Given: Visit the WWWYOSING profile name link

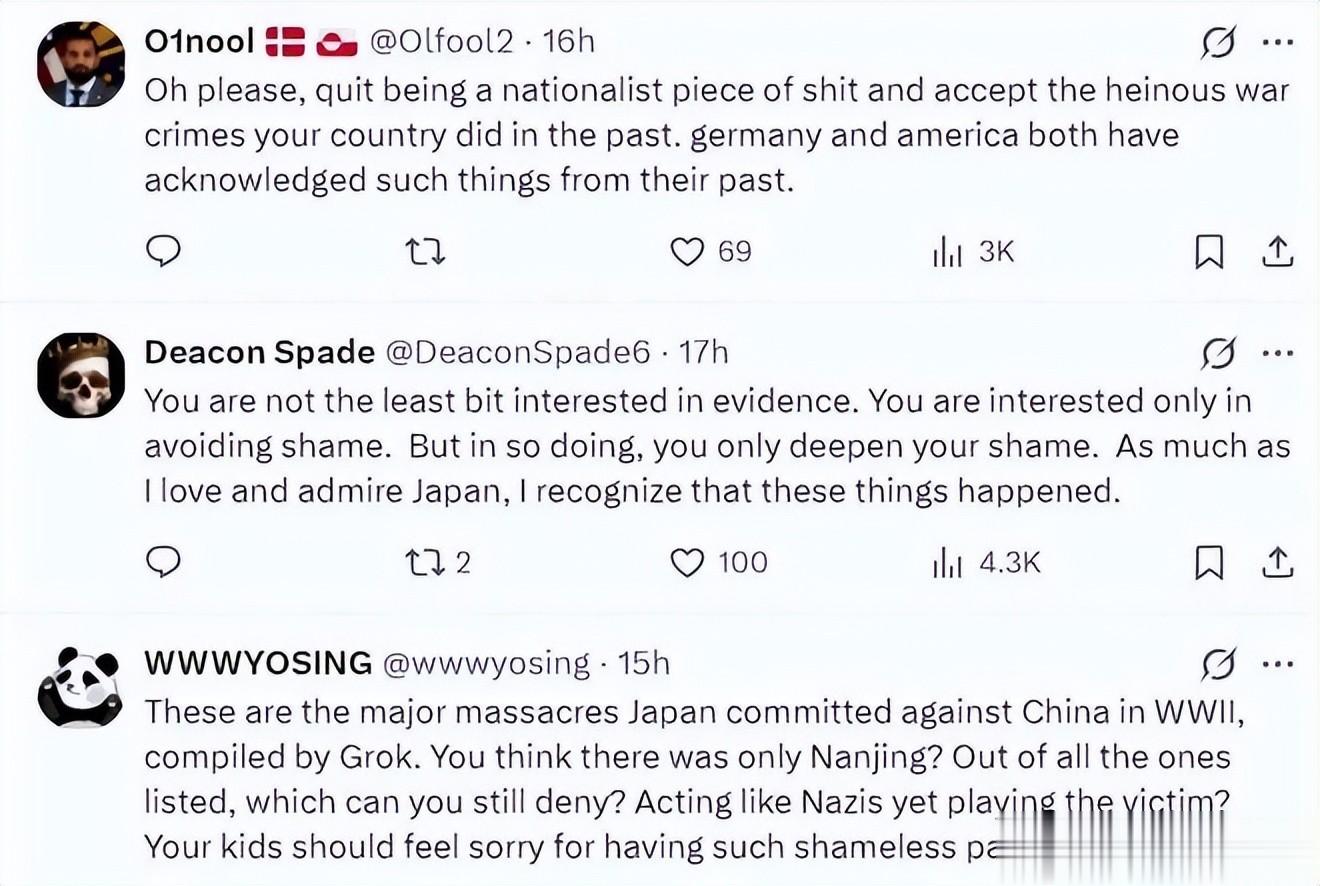Looking at the screenshot, I should (x=258, y=663).
